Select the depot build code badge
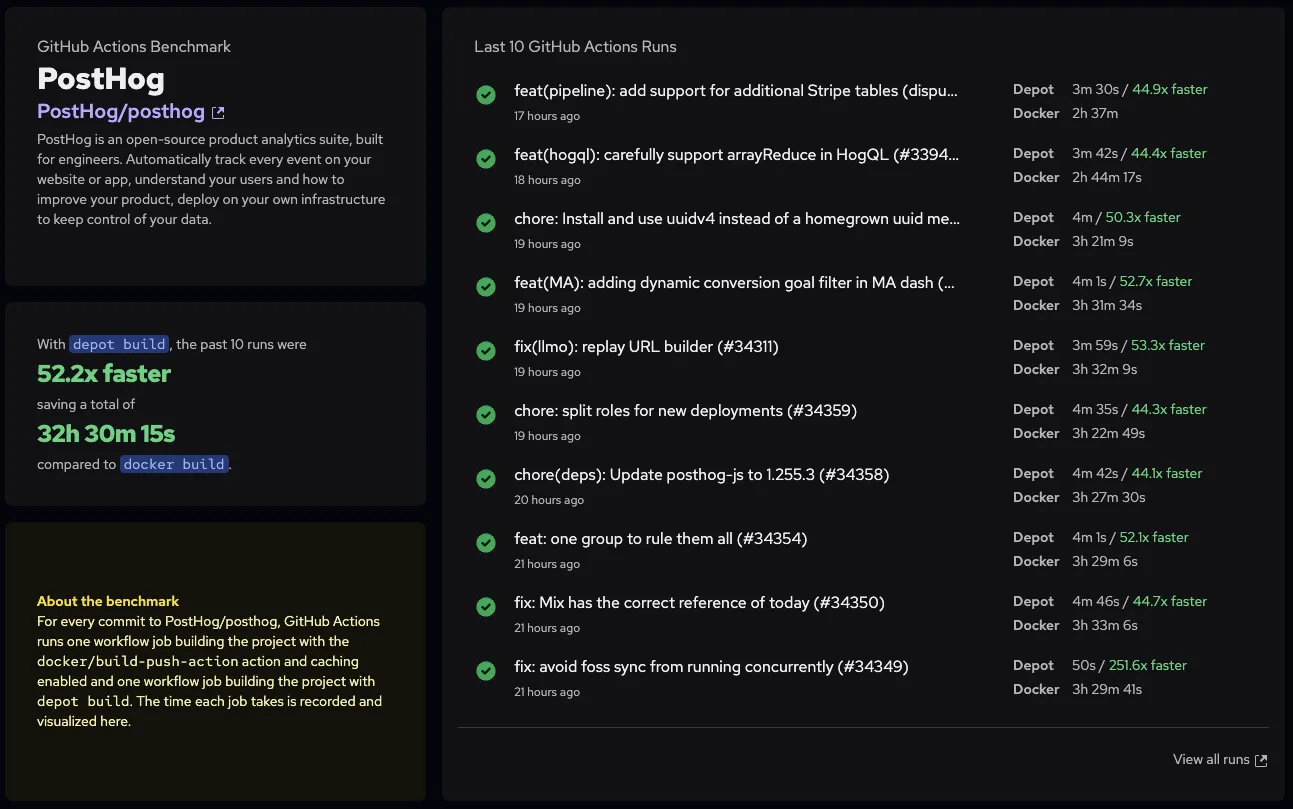Image resolution: width=1293 pixels, height=809 pixels. (119, 343)
